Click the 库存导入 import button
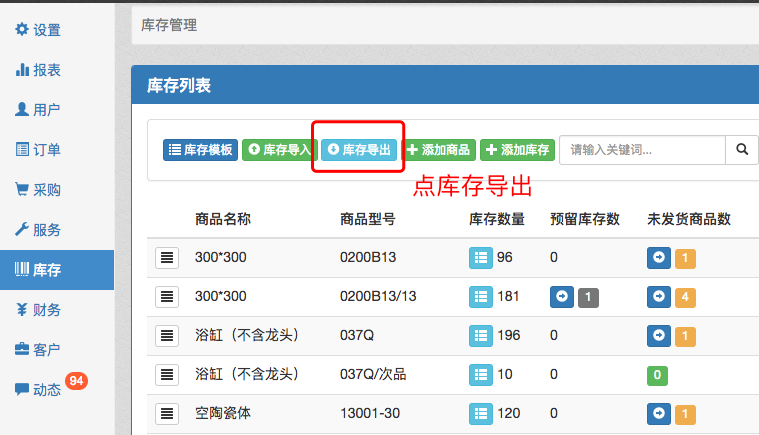This screenshot has height=435, width=759. pyautogui.click(x=279, y=150)
